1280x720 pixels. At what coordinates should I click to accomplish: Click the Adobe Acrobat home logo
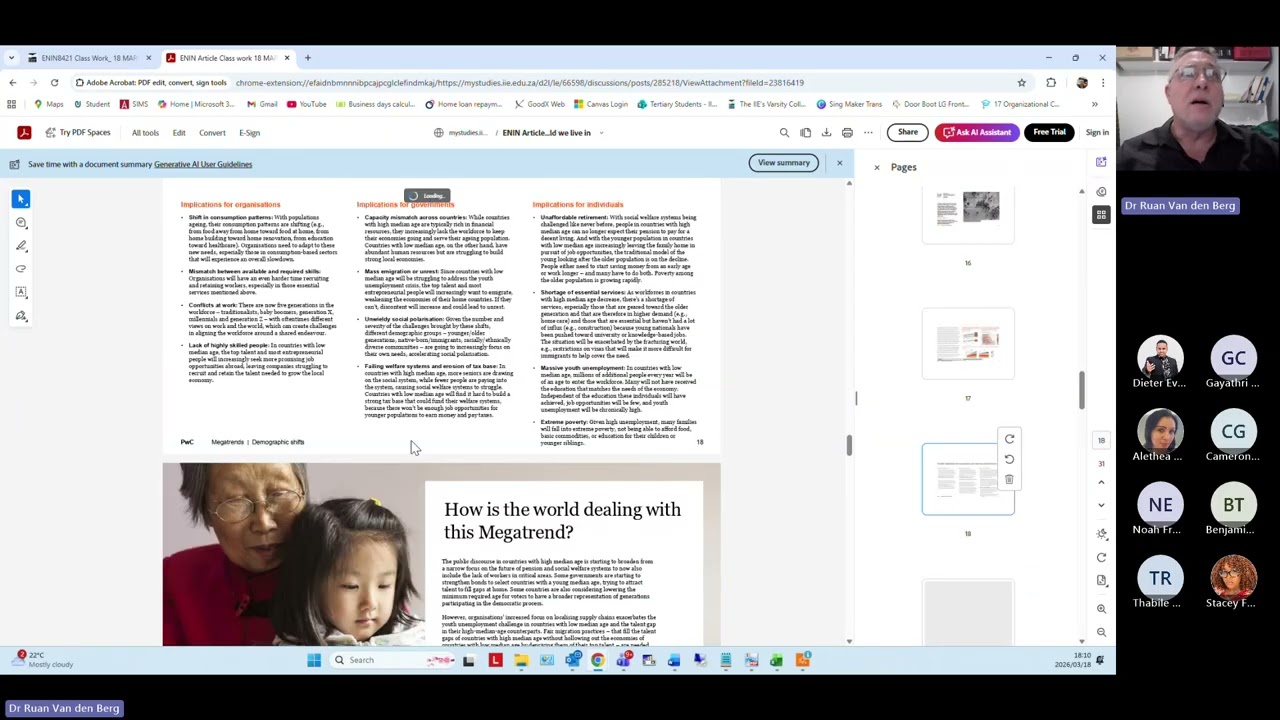[x=24, y=132]
